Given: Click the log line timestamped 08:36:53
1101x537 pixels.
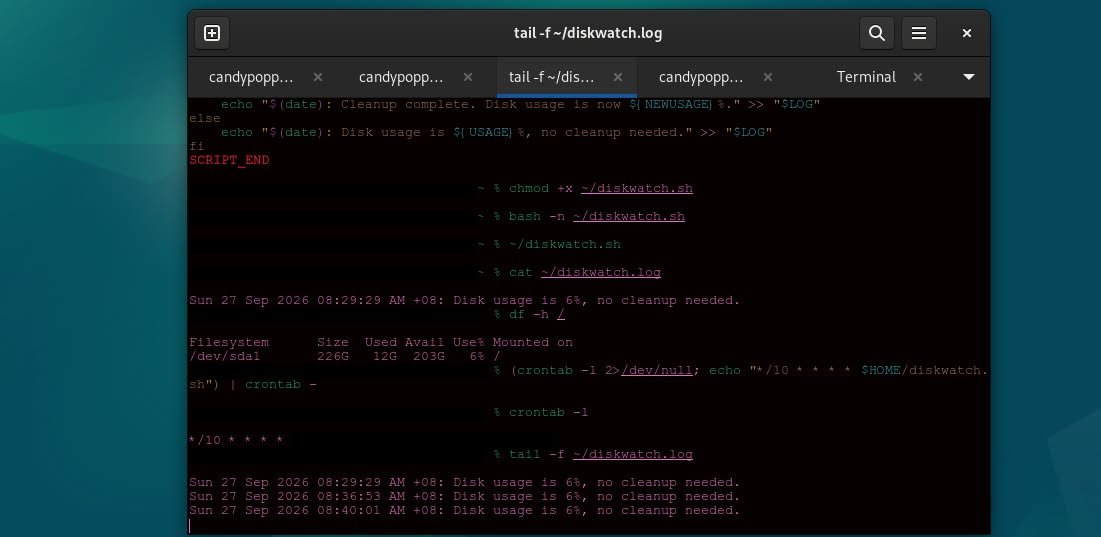Looking at the screenshot, I should [x=464, y=496].
